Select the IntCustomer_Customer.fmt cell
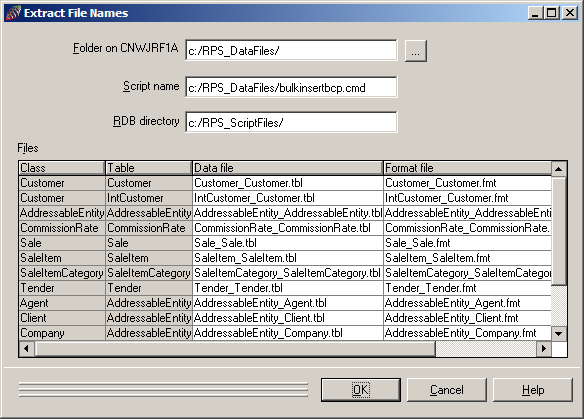 (x=467, y=198)
